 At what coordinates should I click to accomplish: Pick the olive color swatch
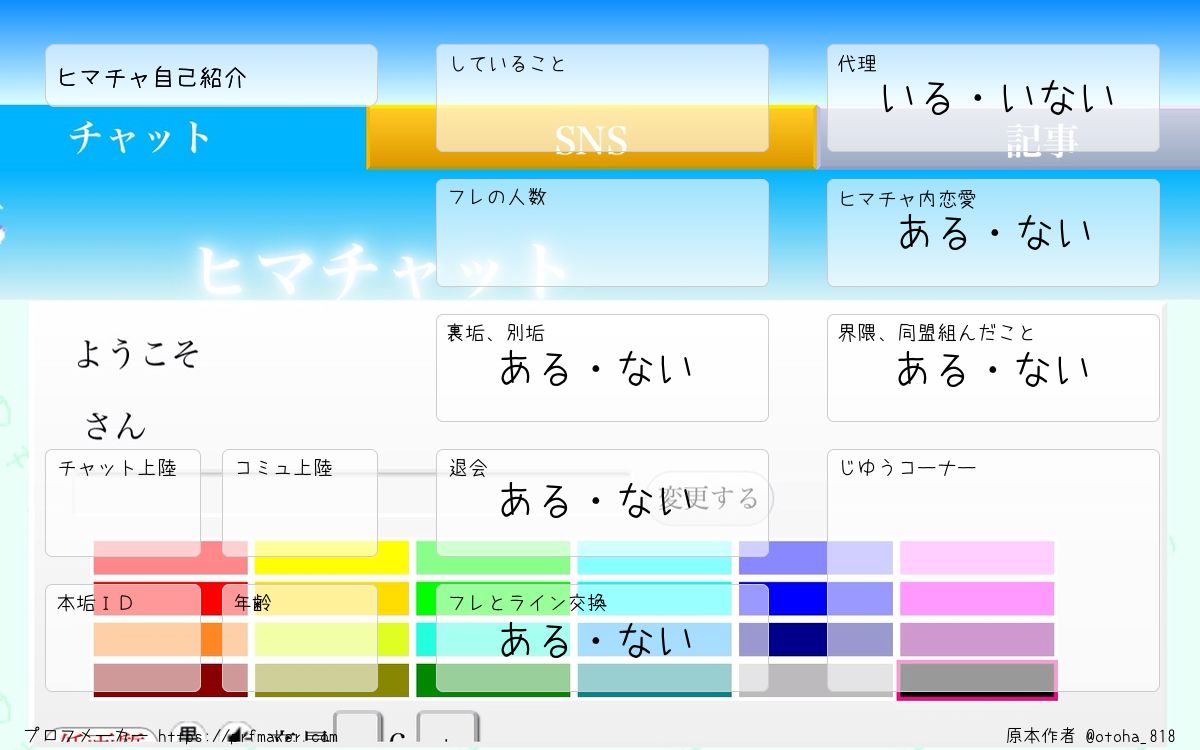(x=332, y=680)
